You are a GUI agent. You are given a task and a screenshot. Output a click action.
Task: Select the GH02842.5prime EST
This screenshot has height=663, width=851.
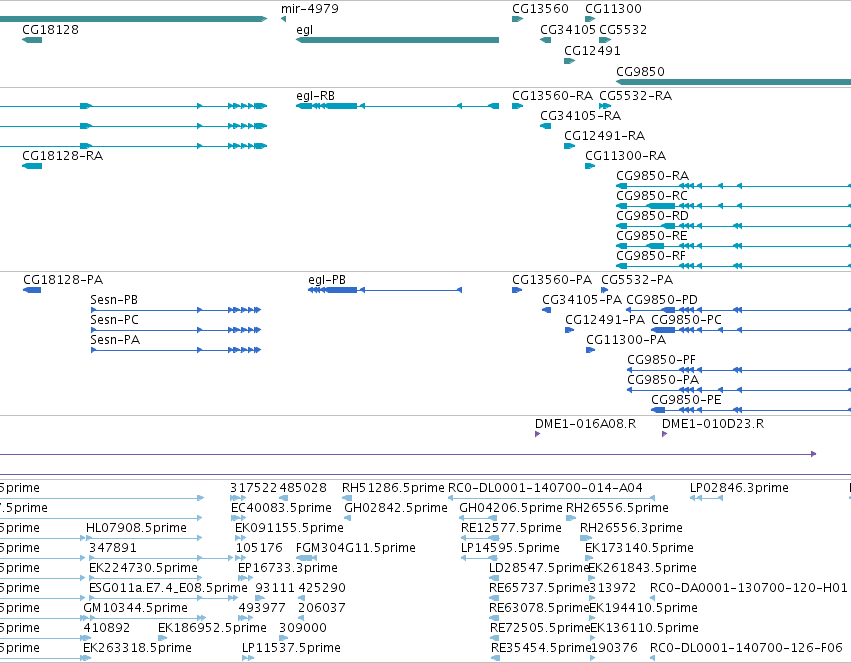347,518
